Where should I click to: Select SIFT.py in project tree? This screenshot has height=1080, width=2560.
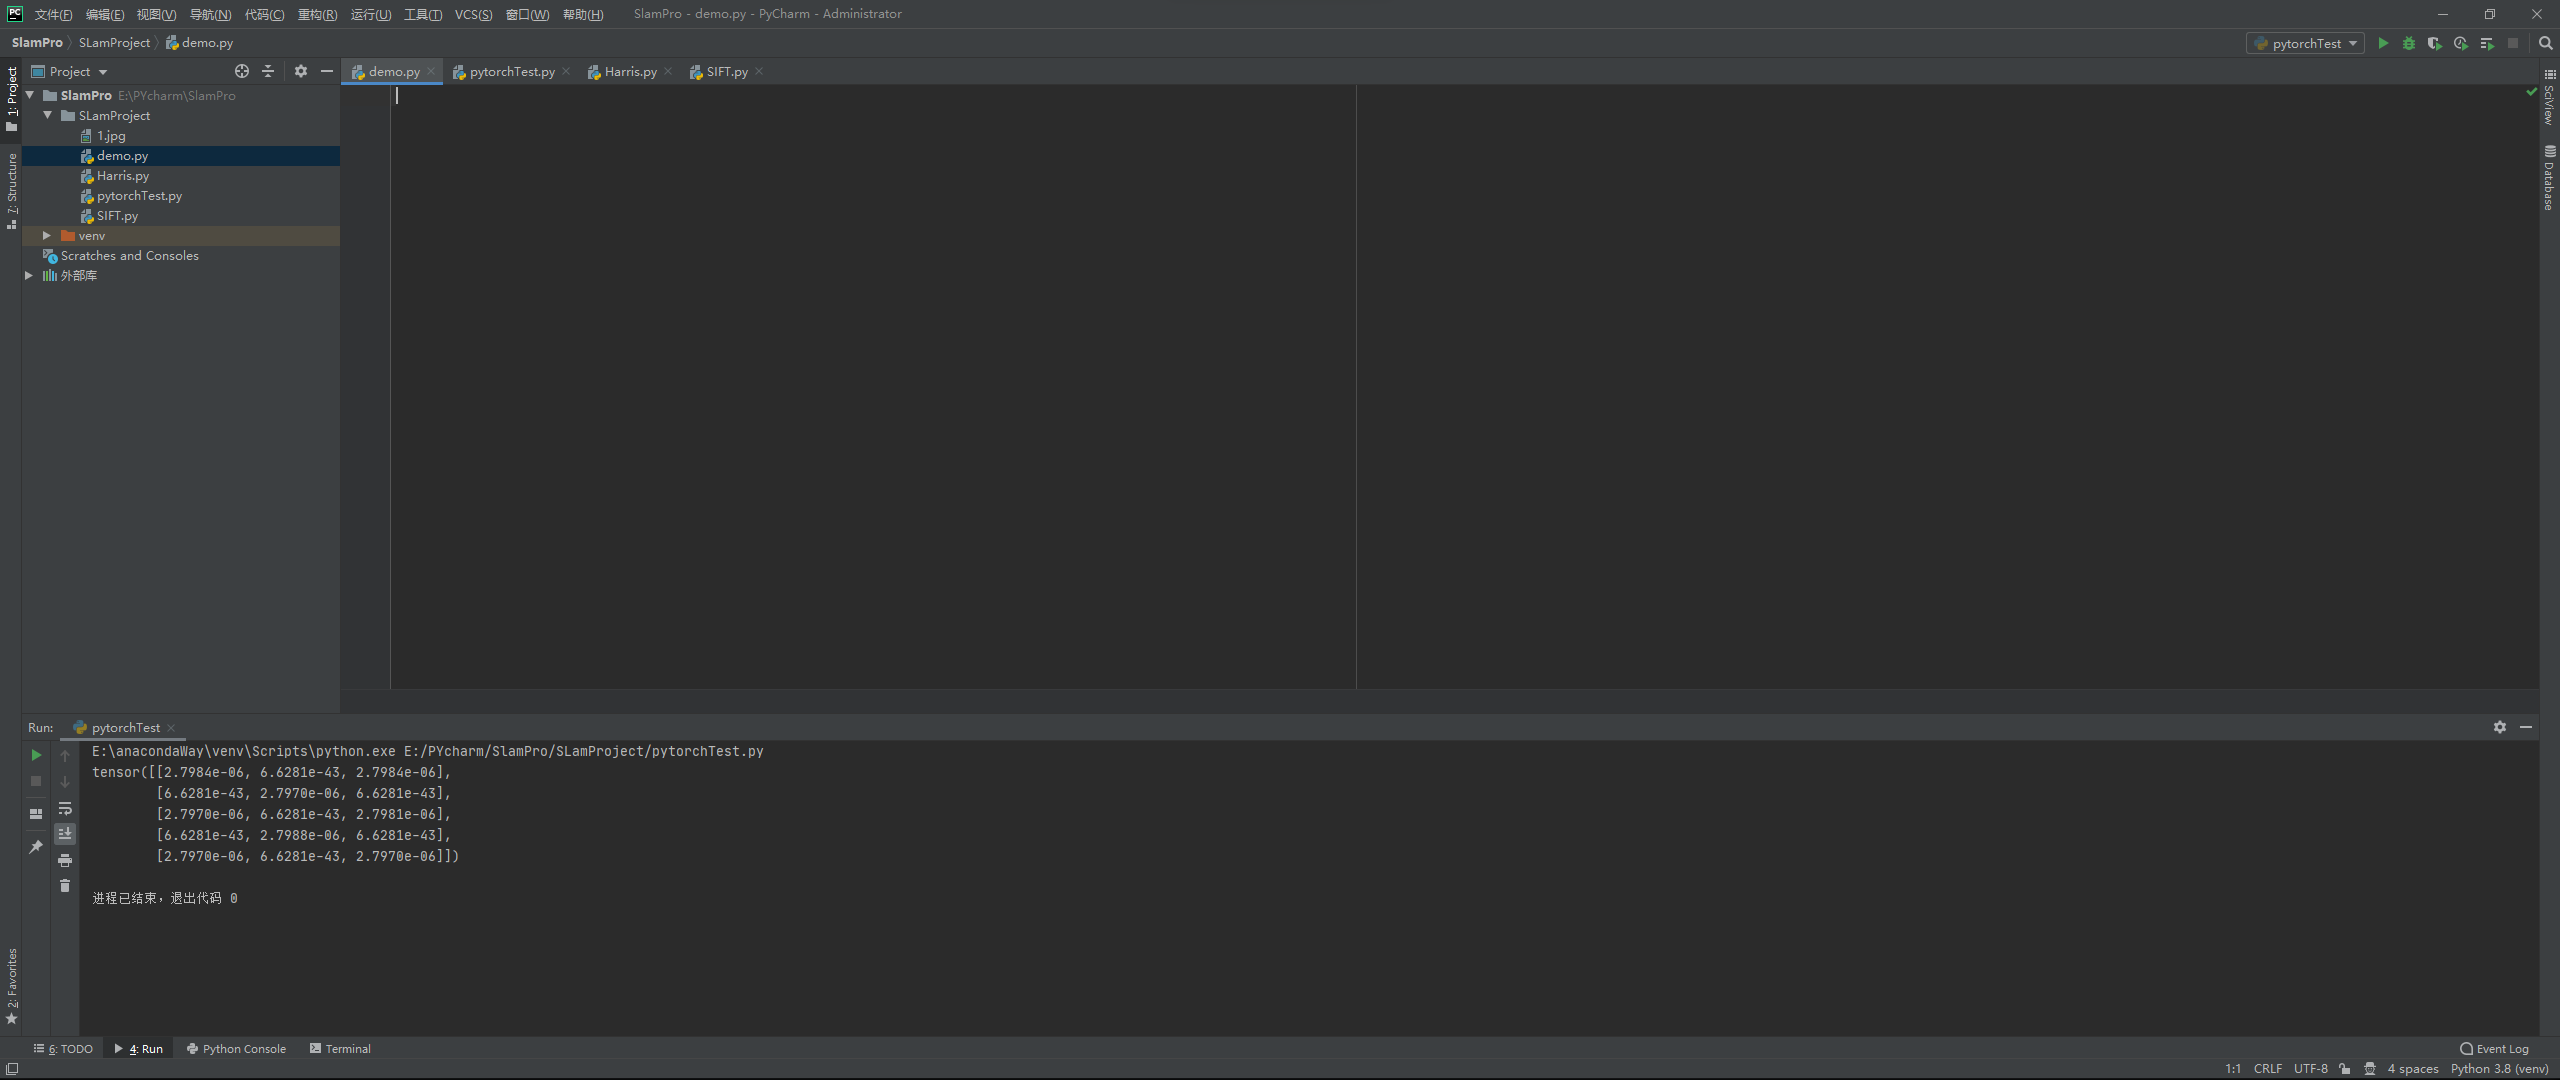[x=117, y=216]
